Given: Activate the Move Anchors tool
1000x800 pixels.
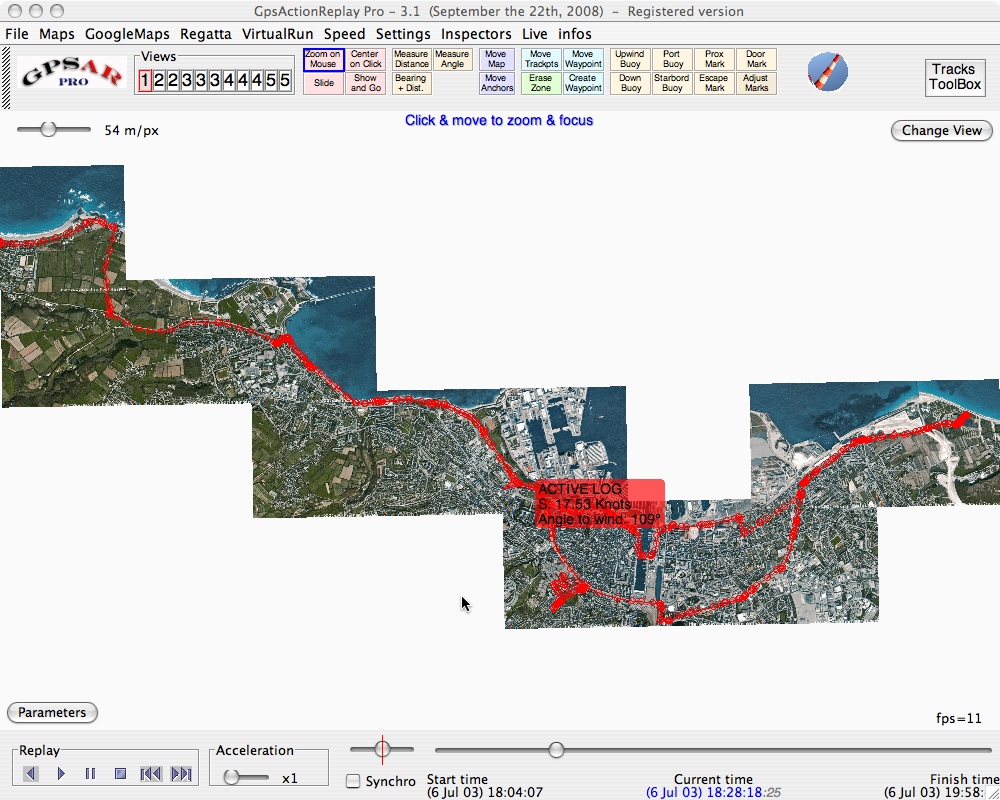Looking at the screenshot, I should (496, 84).
